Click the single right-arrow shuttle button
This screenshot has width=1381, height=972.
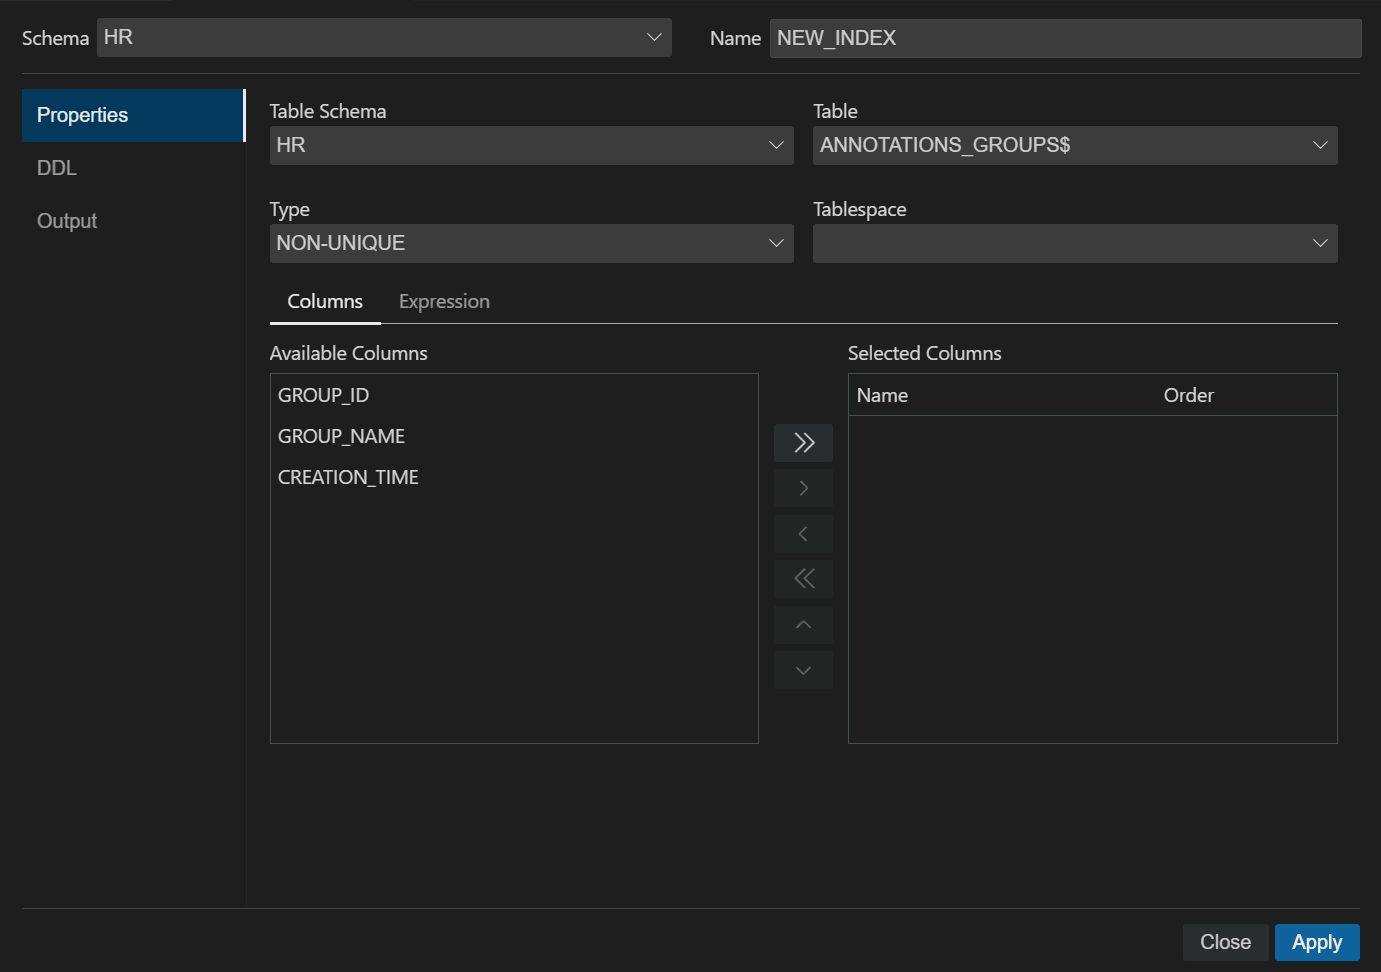[x=803, y=487]
